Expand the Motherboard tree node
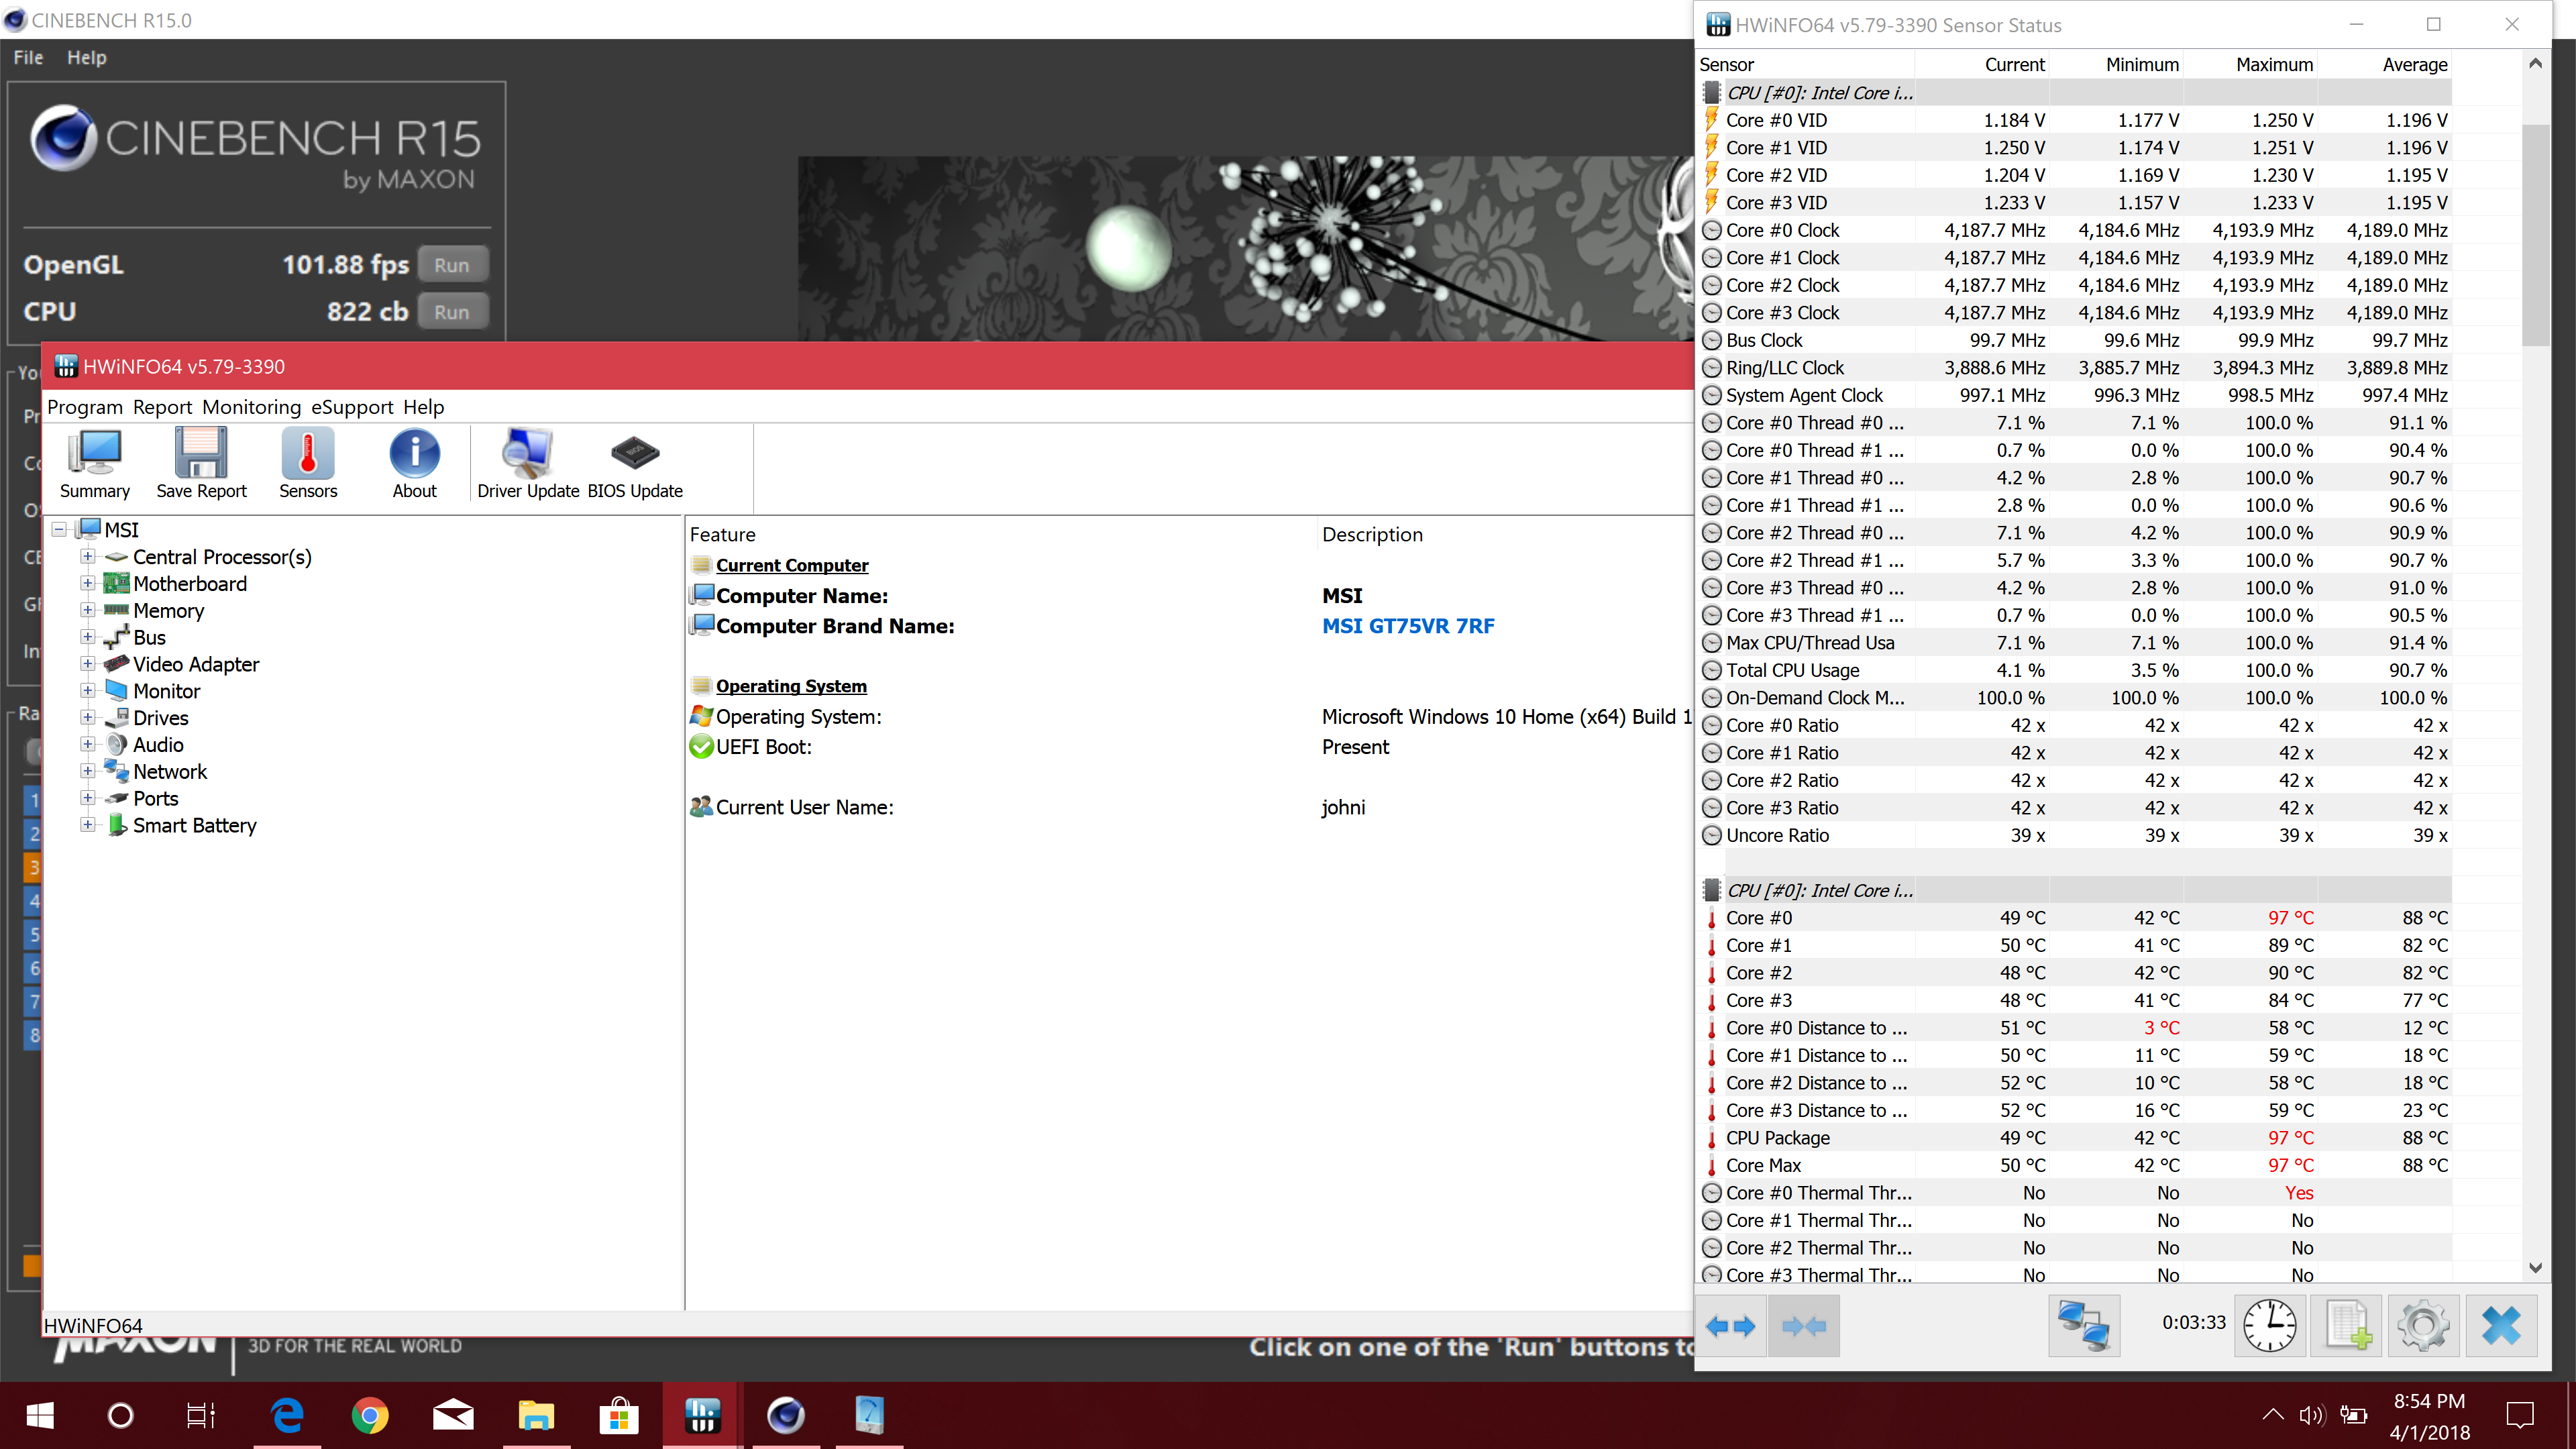The width and height of the screenshot is (2576, 1449). pos(88,583)
